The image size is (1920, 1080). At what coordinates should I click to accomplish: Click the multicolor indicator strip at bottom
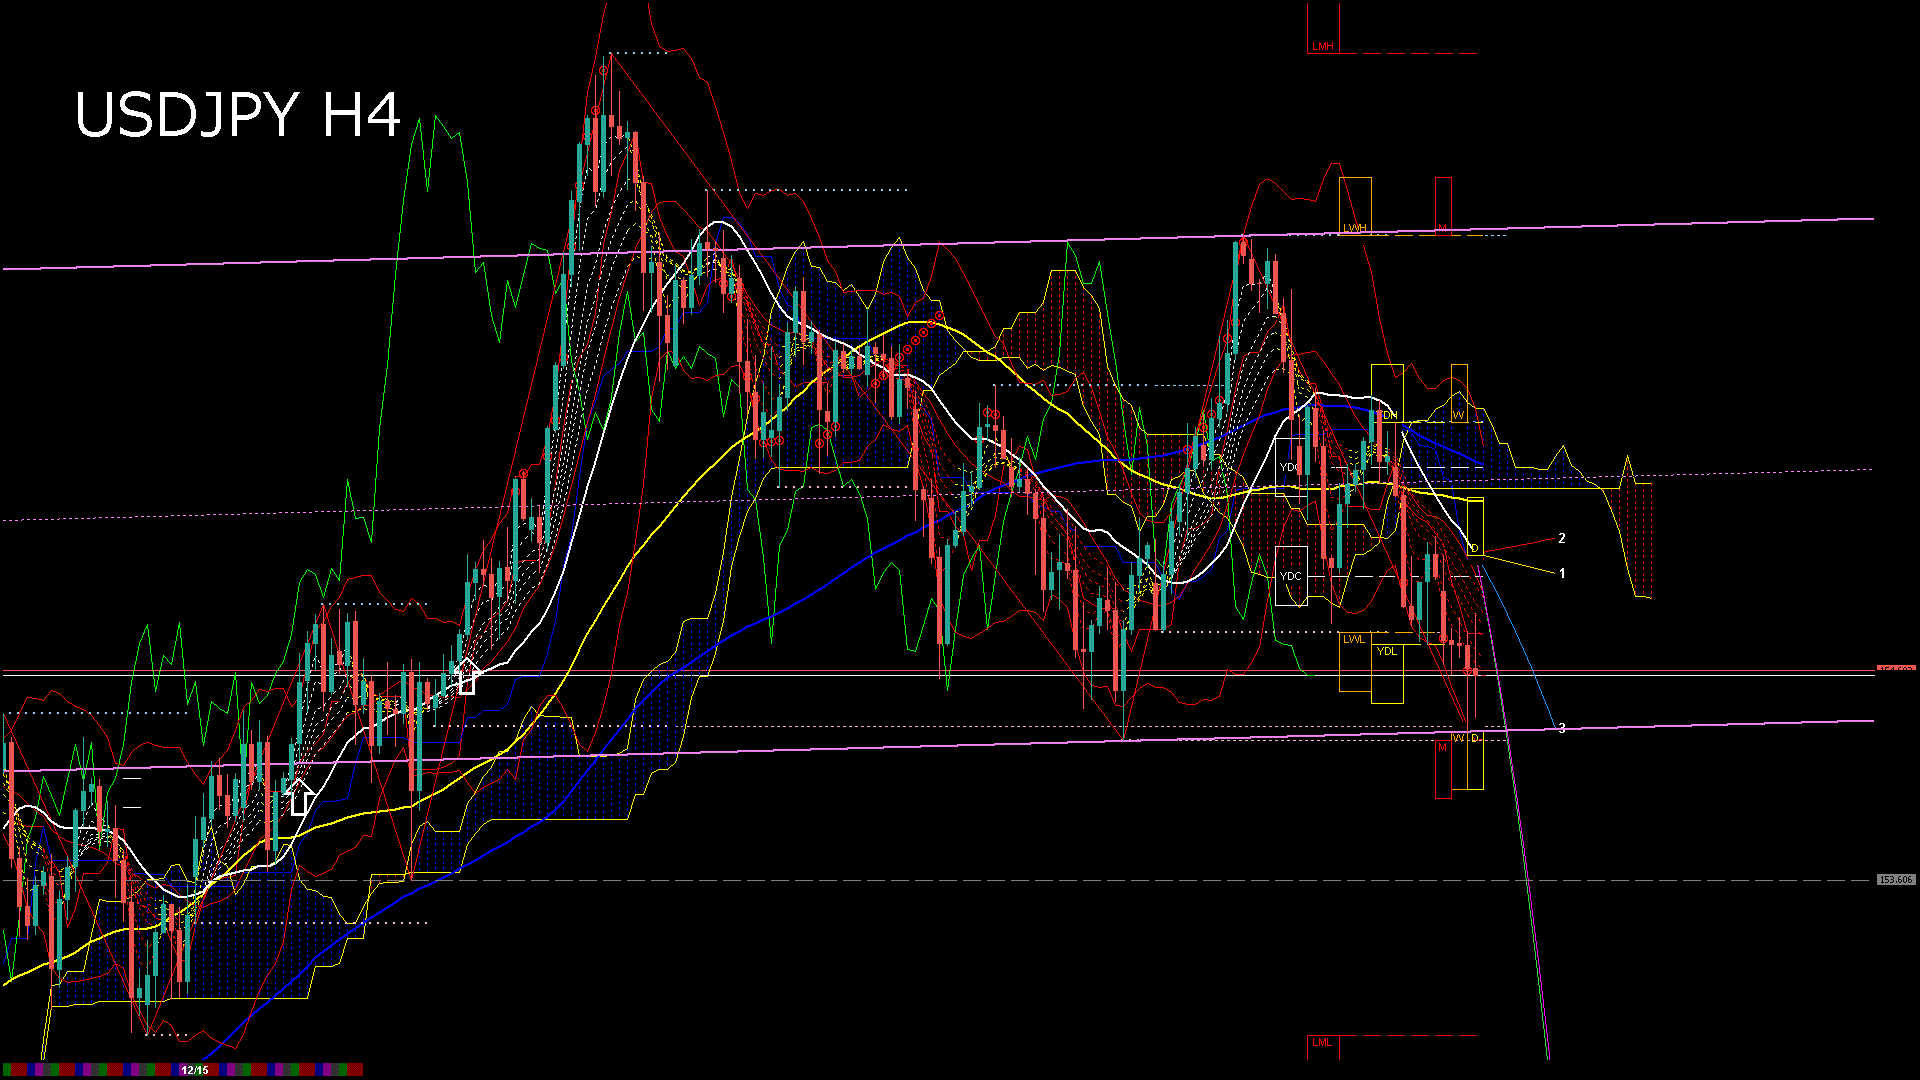(x=100, y=1070)
